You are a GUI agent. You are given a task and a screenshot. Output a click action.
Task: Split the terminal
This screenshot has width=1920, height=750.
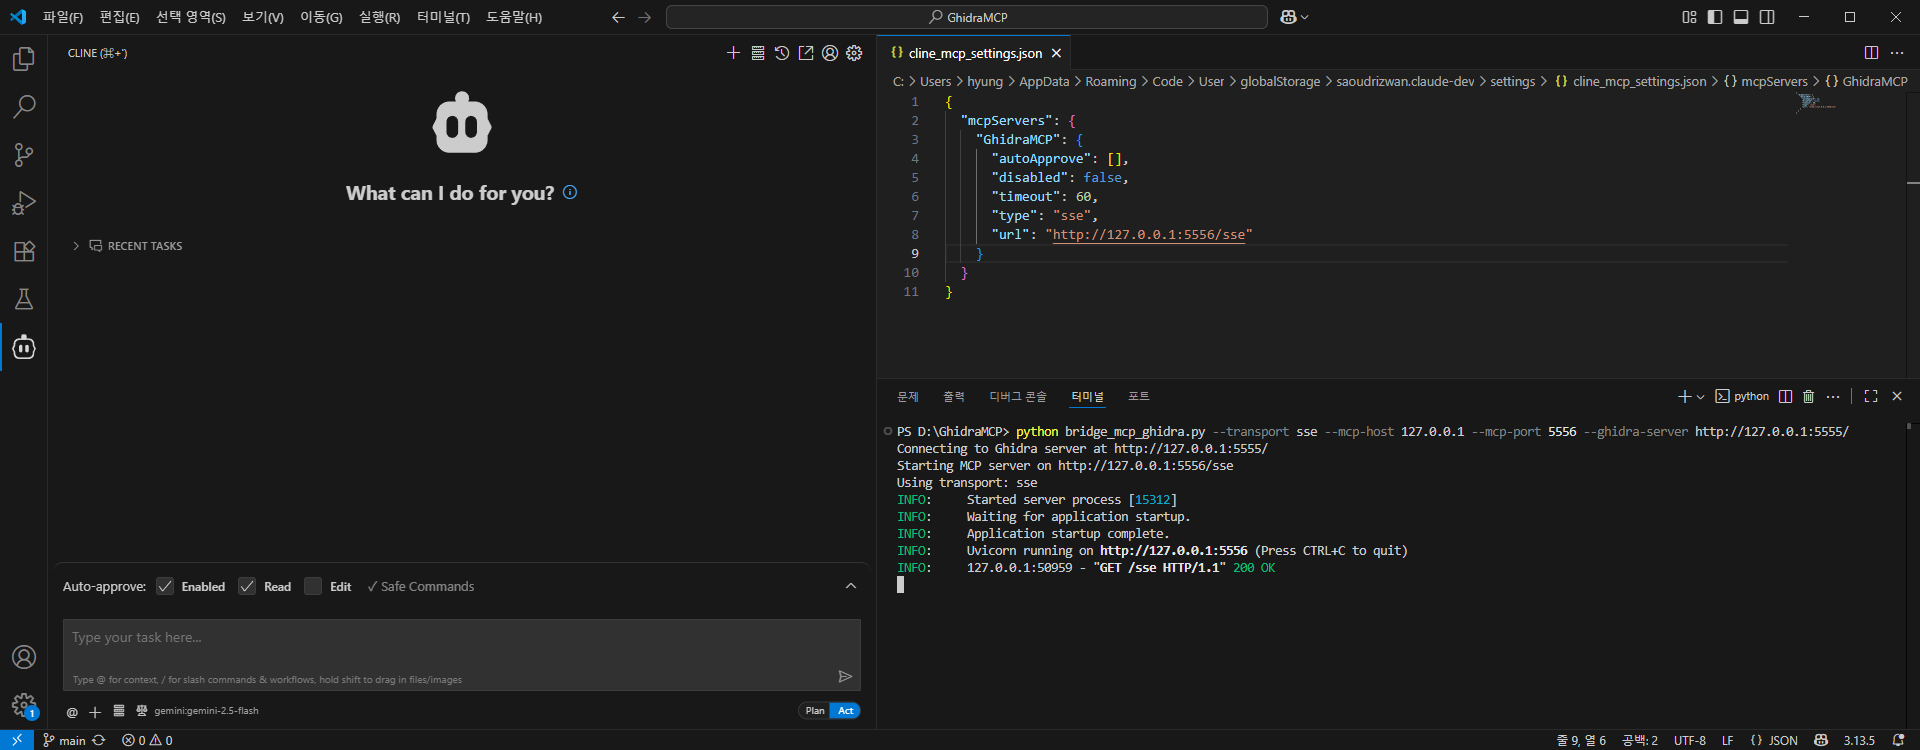1786,396
